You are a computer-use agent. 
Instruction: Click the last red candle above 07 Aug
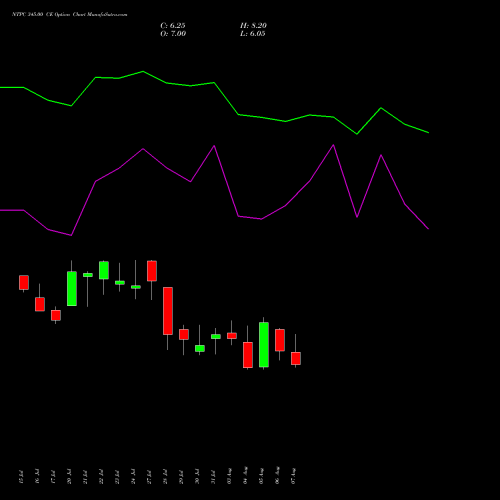coord(296,358)
